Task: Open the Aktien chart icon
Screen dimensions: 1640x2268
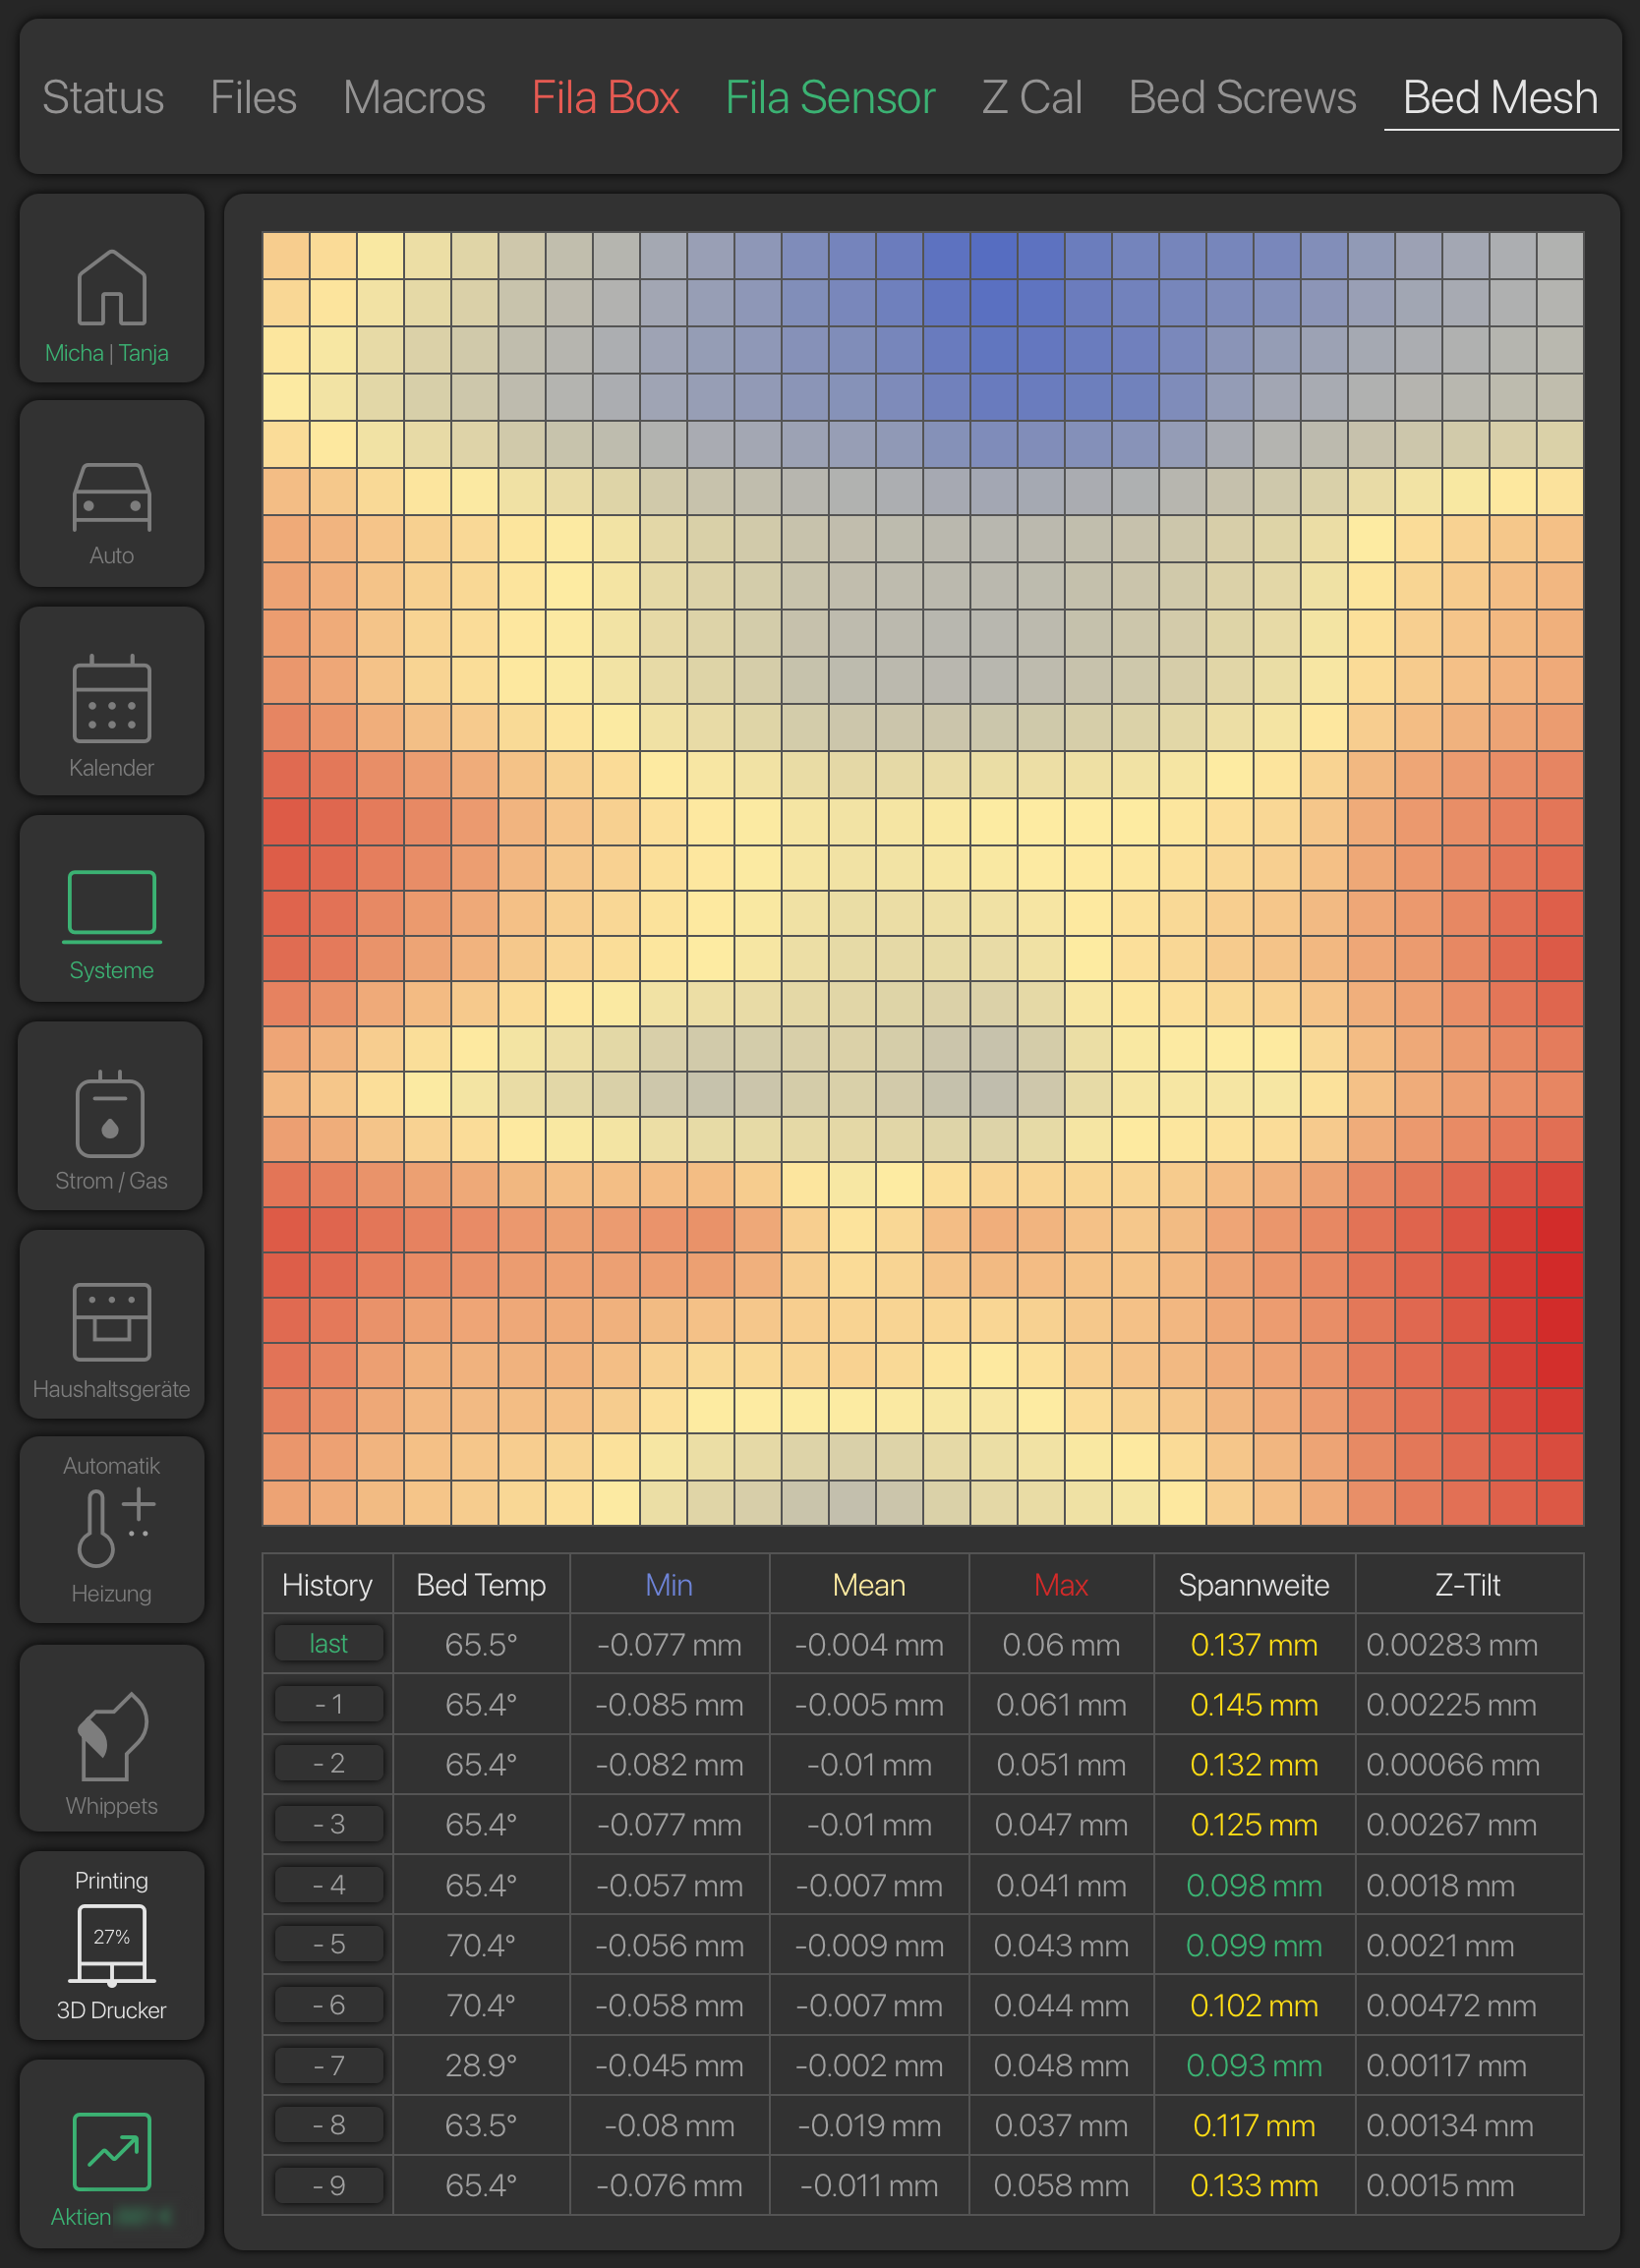Action: (111, 2153)
